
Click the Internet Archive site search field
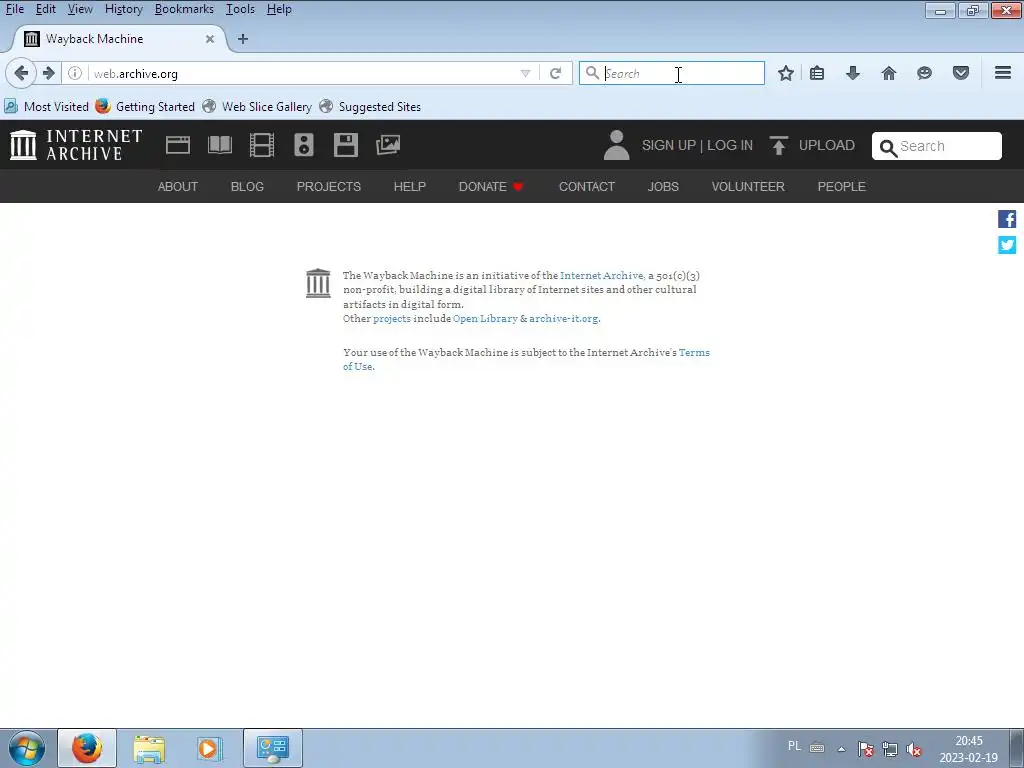tap(936, 146)
